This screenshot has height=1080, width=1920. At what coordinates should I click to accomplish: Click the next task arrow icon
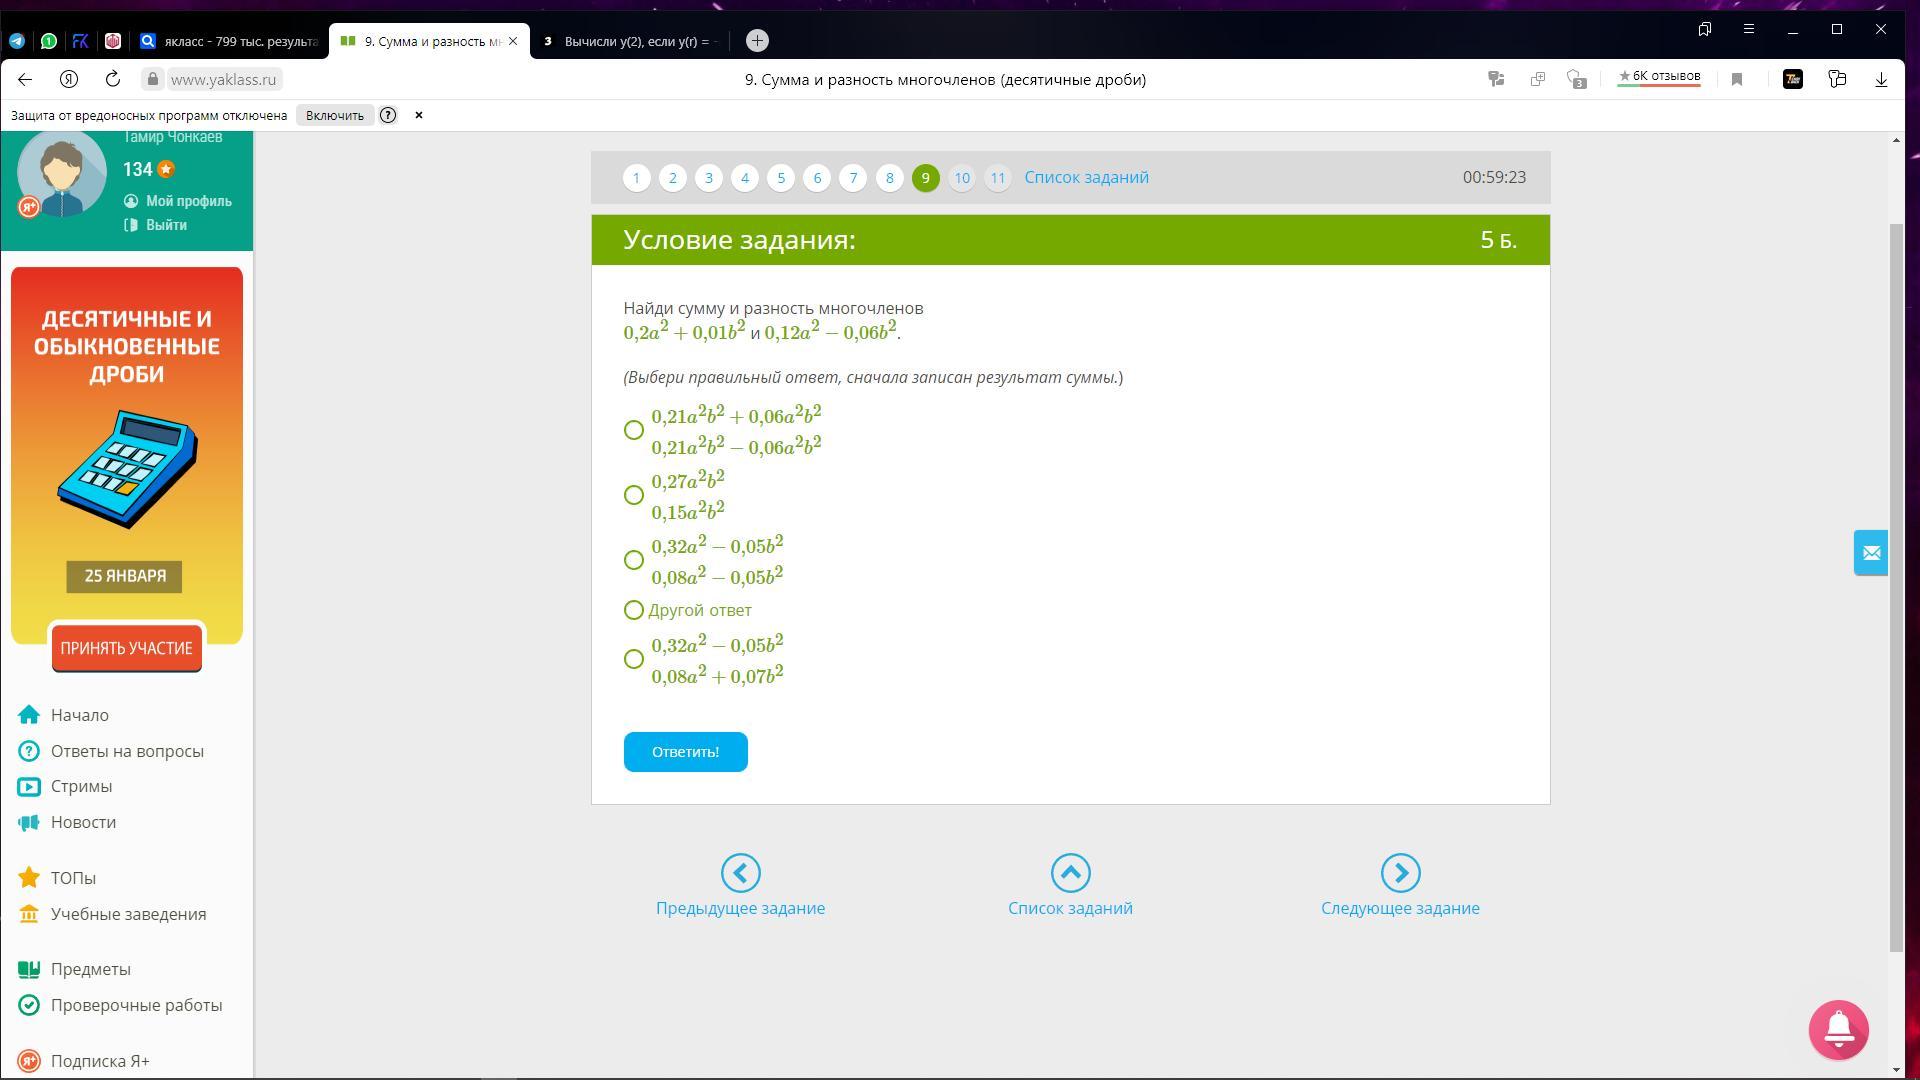pos(1400,873)
